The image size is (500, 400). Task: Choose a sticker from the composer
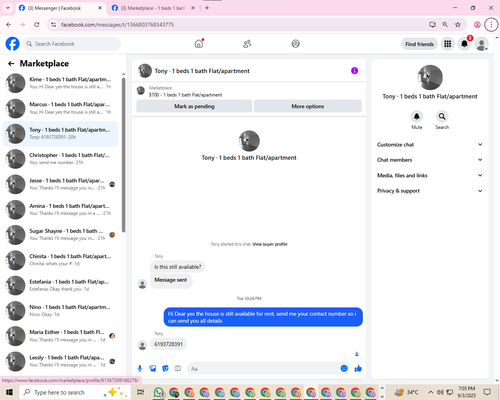pos(165,368)
